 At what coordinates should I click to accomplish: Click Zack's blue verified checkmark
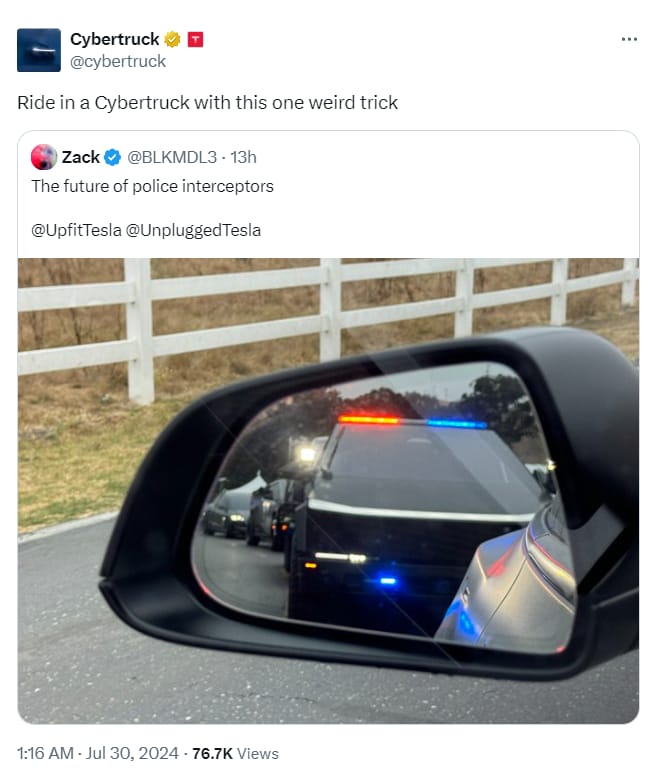click(x=113, y=157)
